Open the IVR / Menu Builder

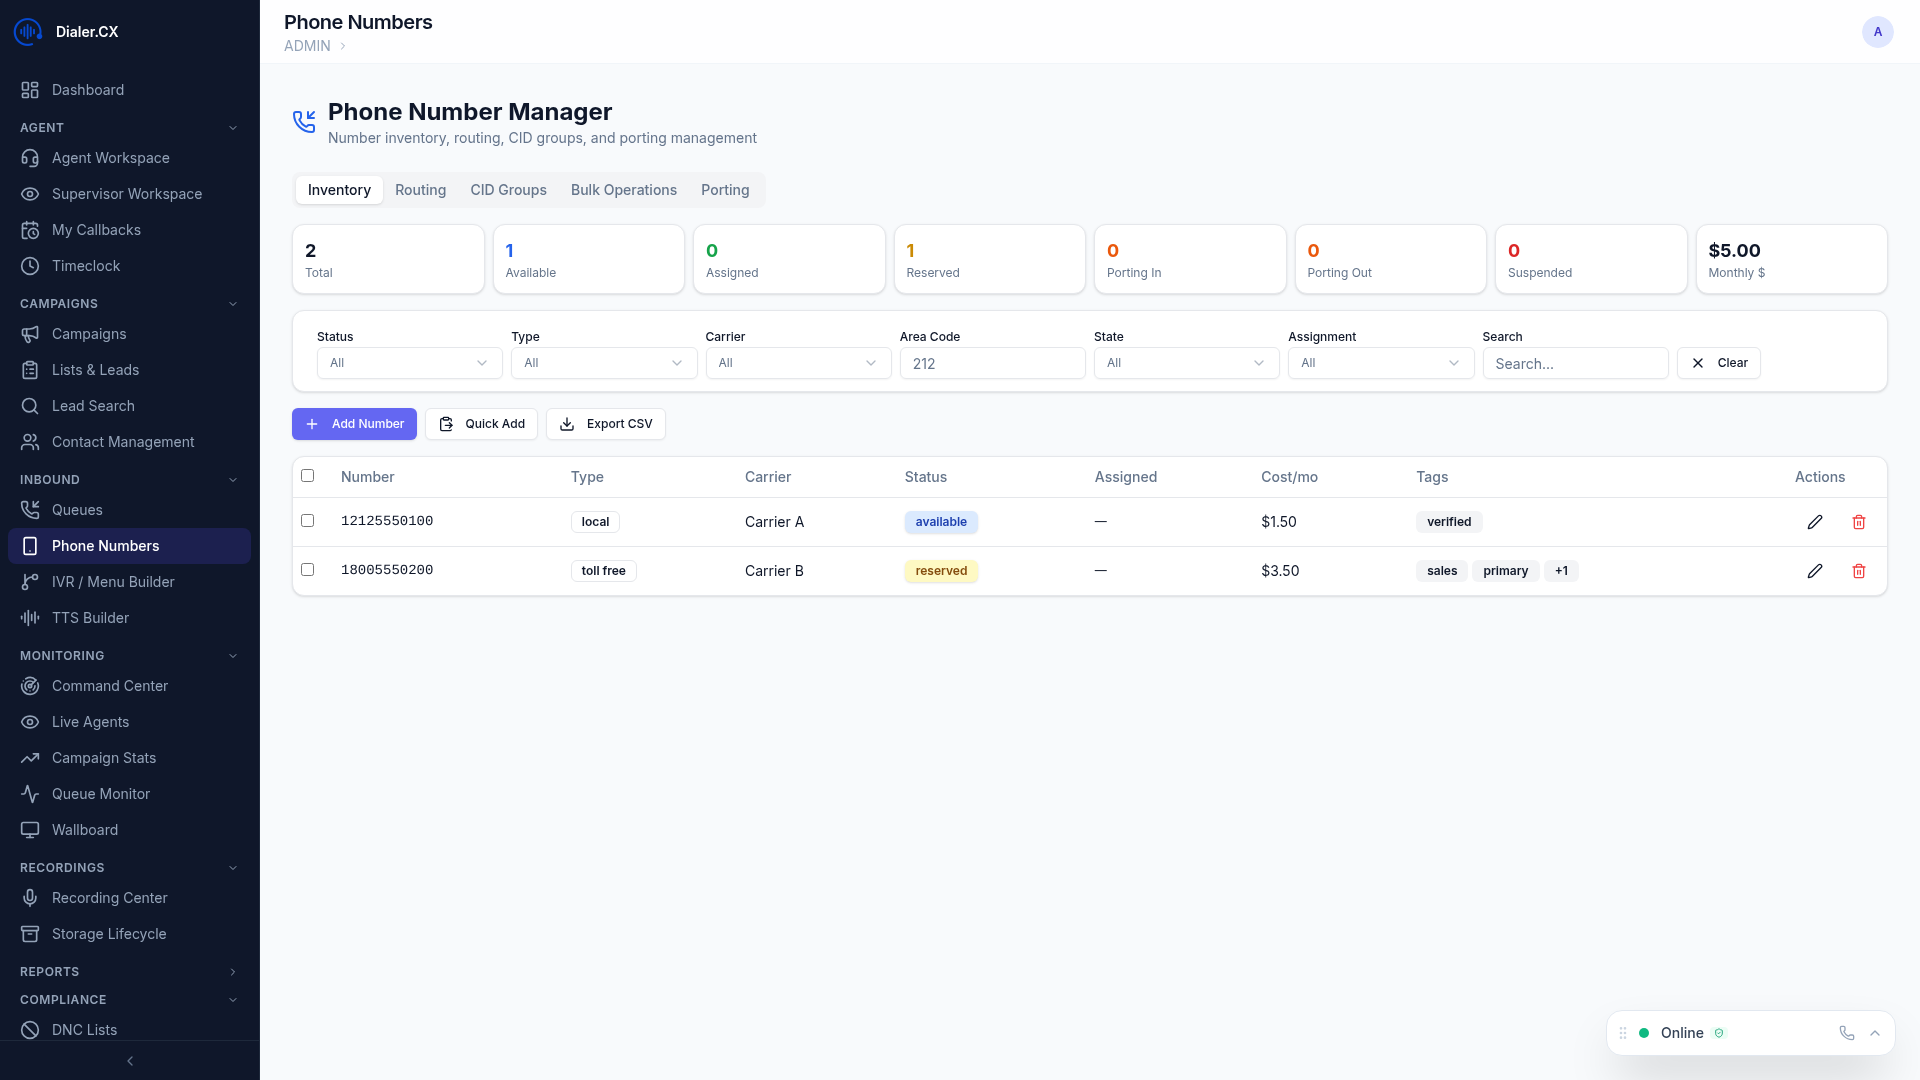pyautogui.click(x=113, y=582)
